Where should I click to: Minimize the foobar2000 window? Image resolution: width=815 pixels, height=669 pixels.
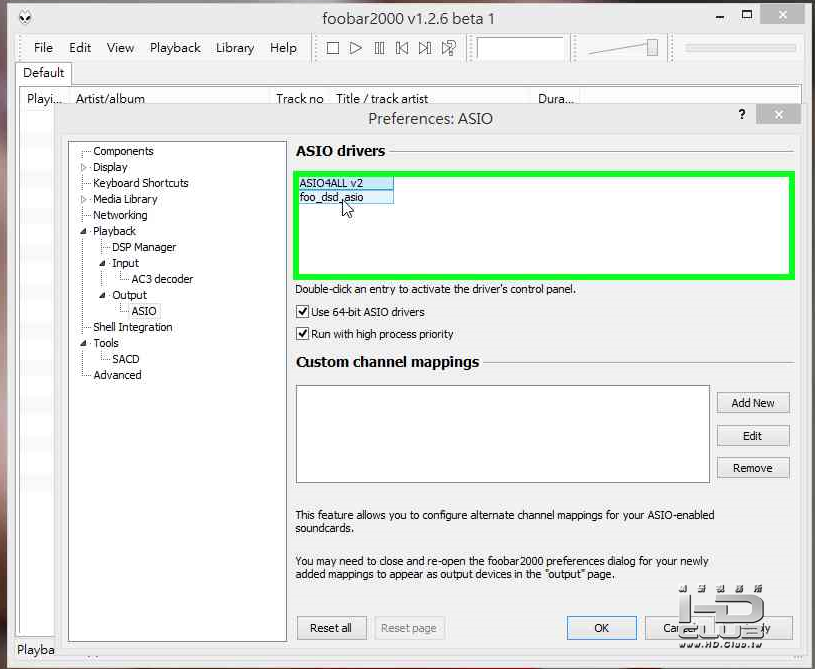click(x=720, y=17)
